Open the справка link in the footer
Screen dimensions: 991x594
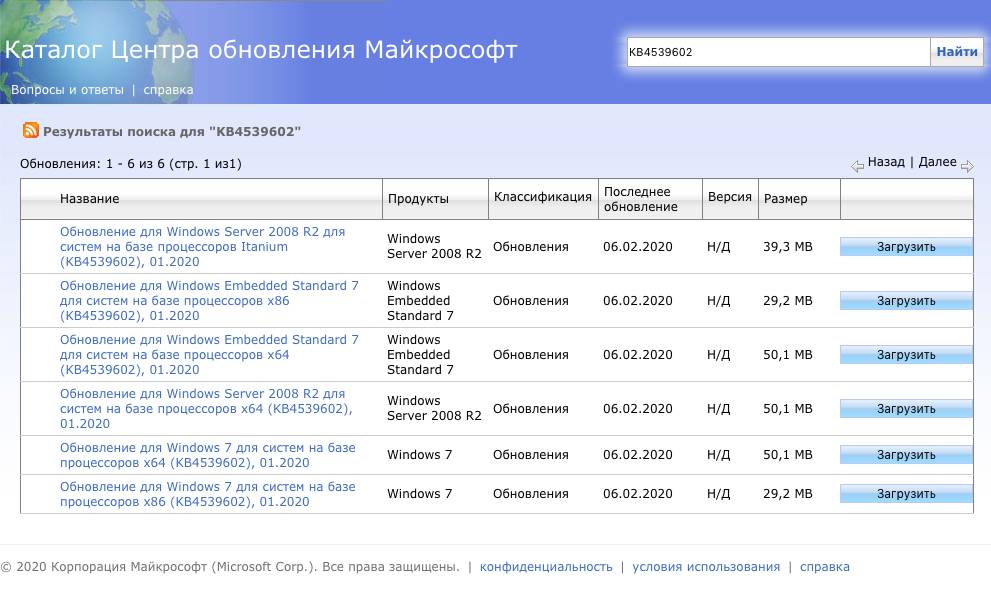point(825,567)
